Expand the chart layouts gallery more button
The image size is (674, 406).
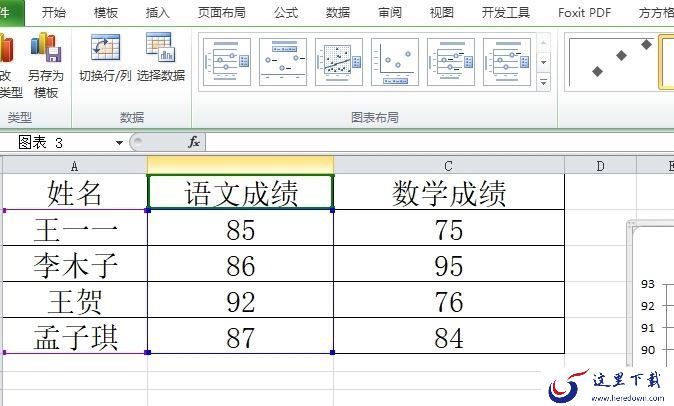543,82
